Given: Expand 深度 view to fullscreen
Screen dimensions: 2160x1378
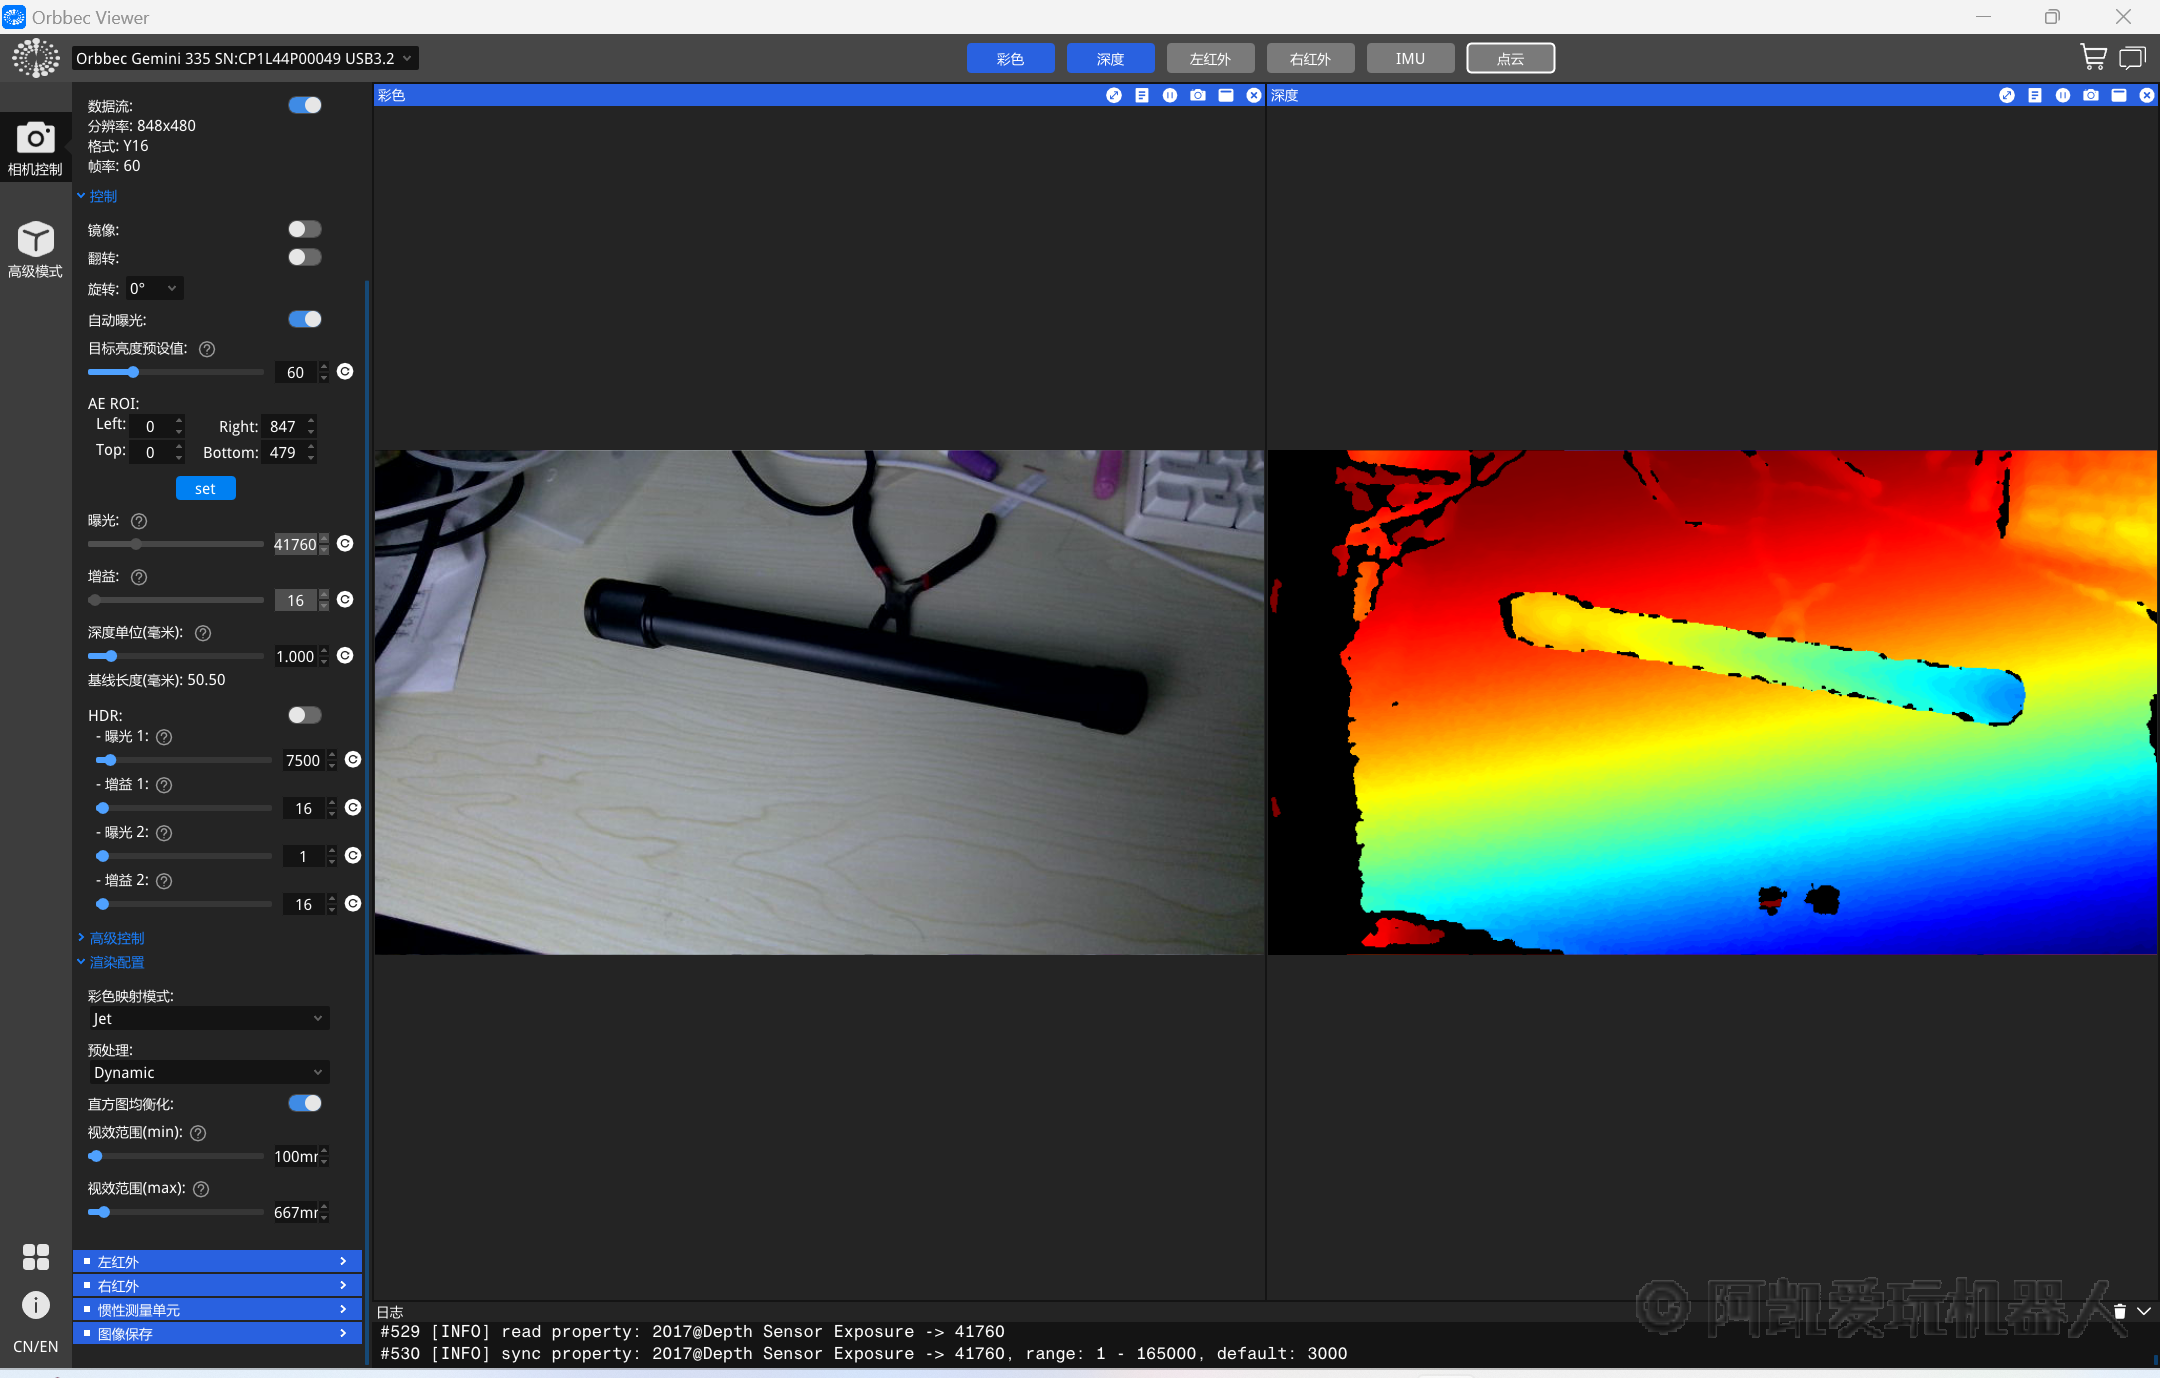Looking at the screenshot, I should (2006, 95).
